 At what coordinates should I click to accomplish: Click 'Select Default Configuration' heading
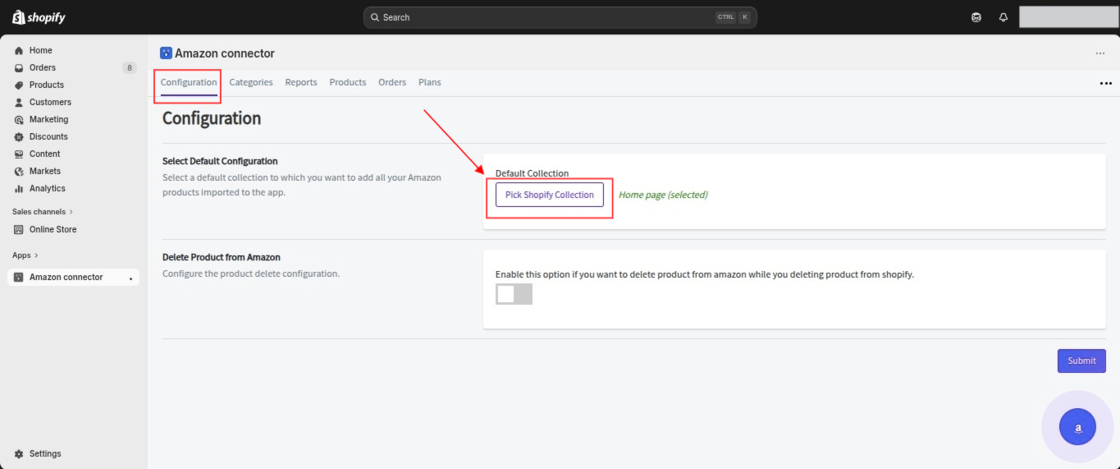[220, 161]
